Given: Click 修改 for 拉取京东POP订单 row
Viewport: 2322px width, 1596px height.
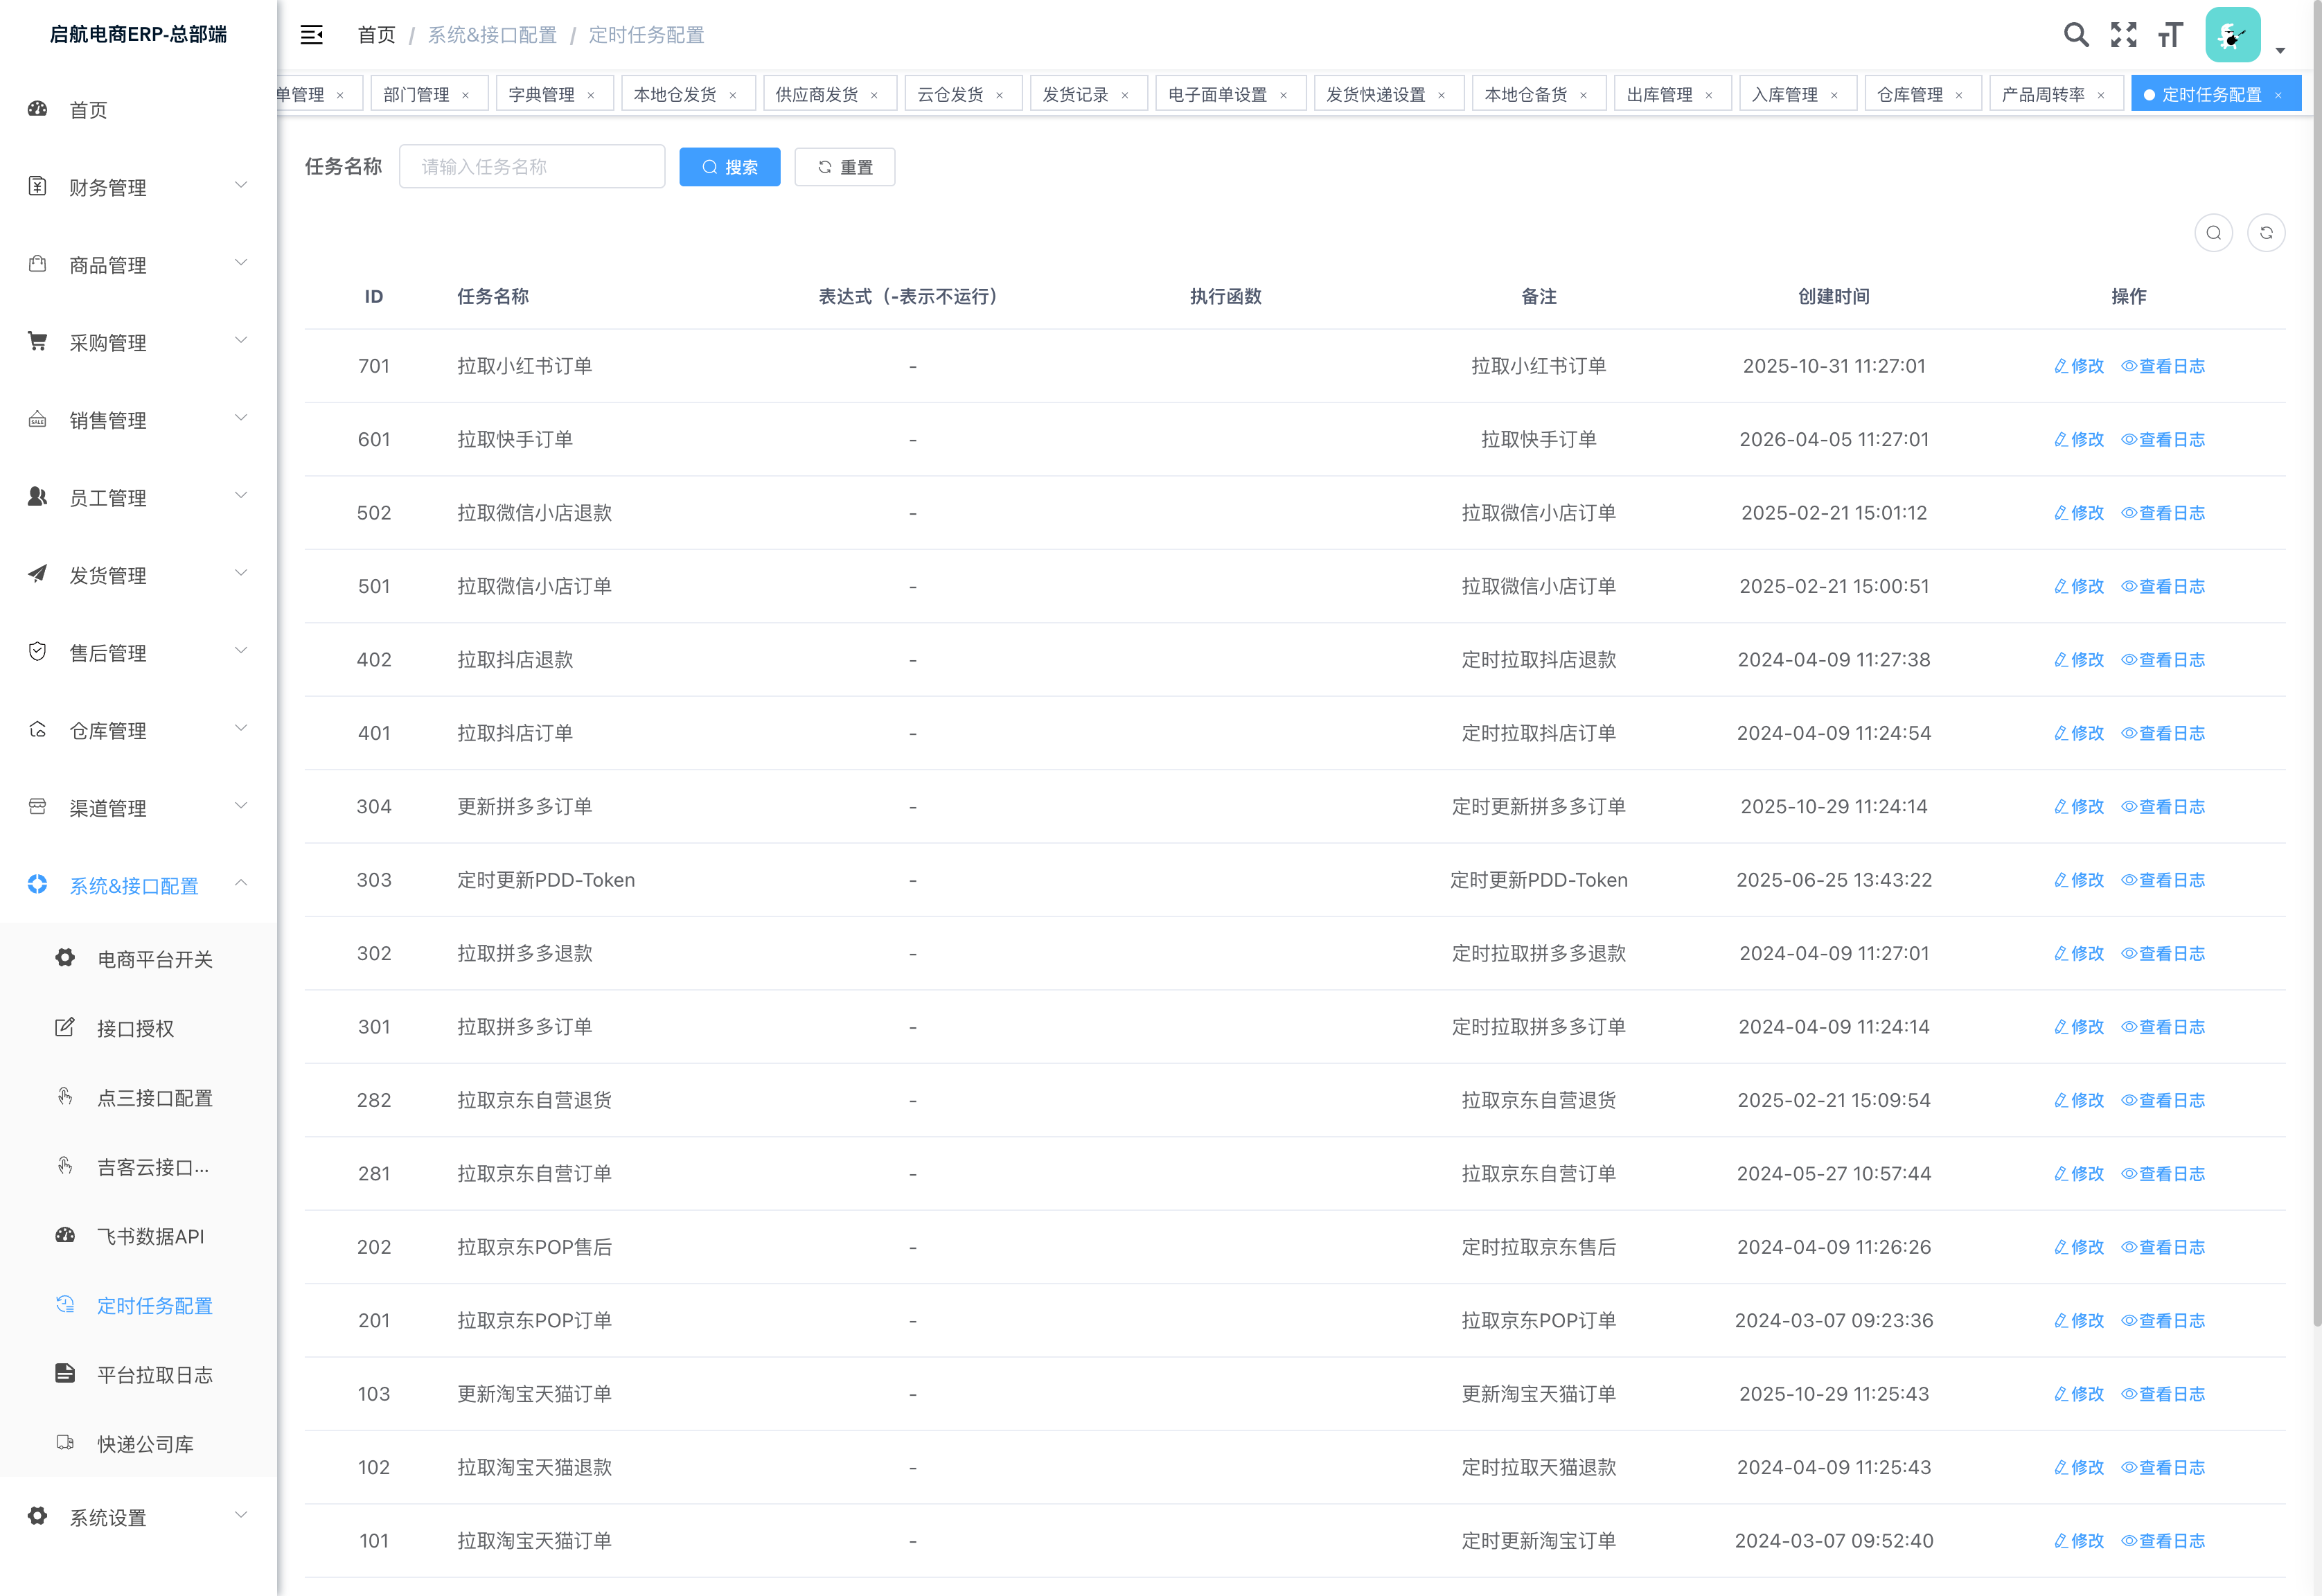Looking at the screenshot, I should click(2079, 1320).
